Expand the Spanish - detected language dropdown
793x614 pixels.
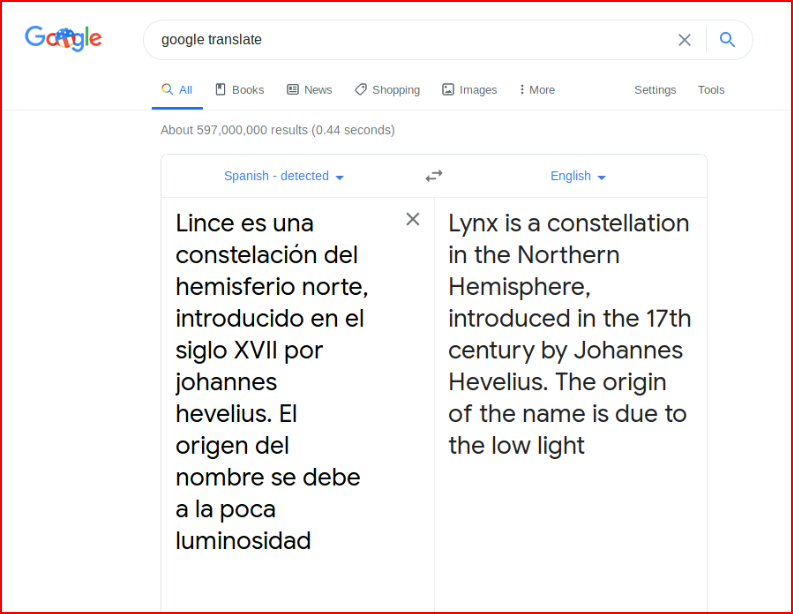pos(284,176)
